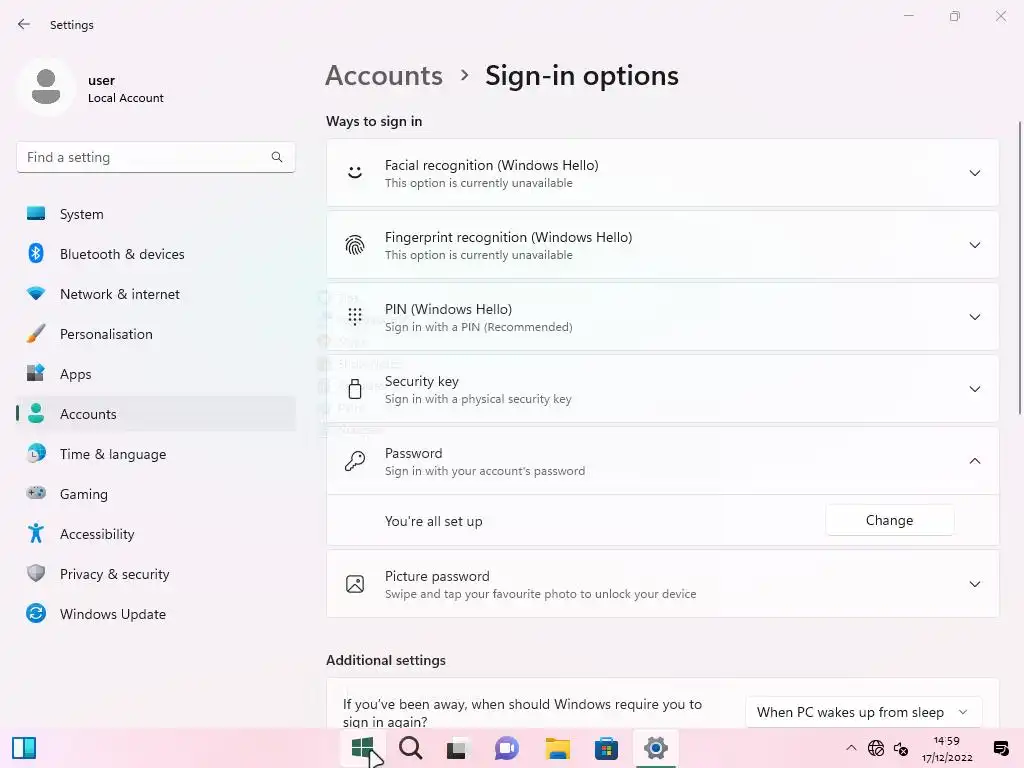
Task: Open Privacy & security category
Action: tap(156, 573)
